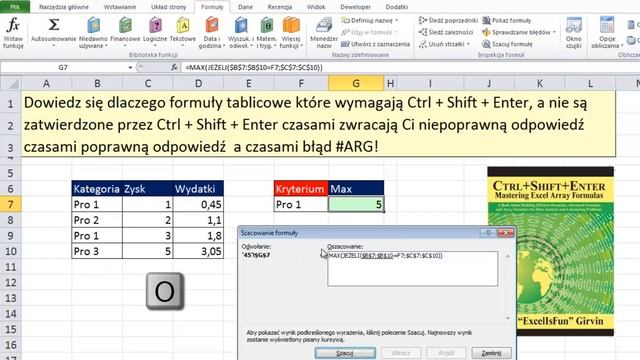This screenshot has height=360, width=640.
Task: Click Śledź zależności
Action: coord(446,32)
